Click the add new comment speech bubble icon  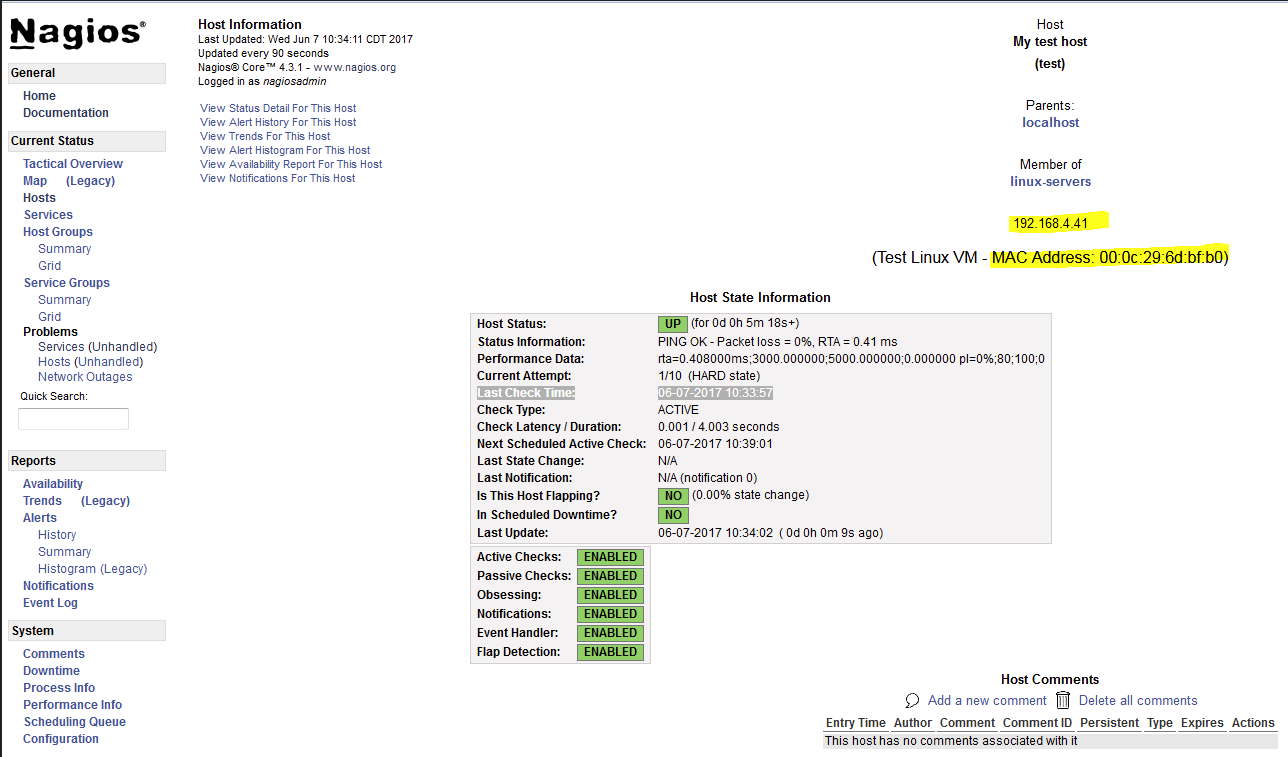pos(912,700)
